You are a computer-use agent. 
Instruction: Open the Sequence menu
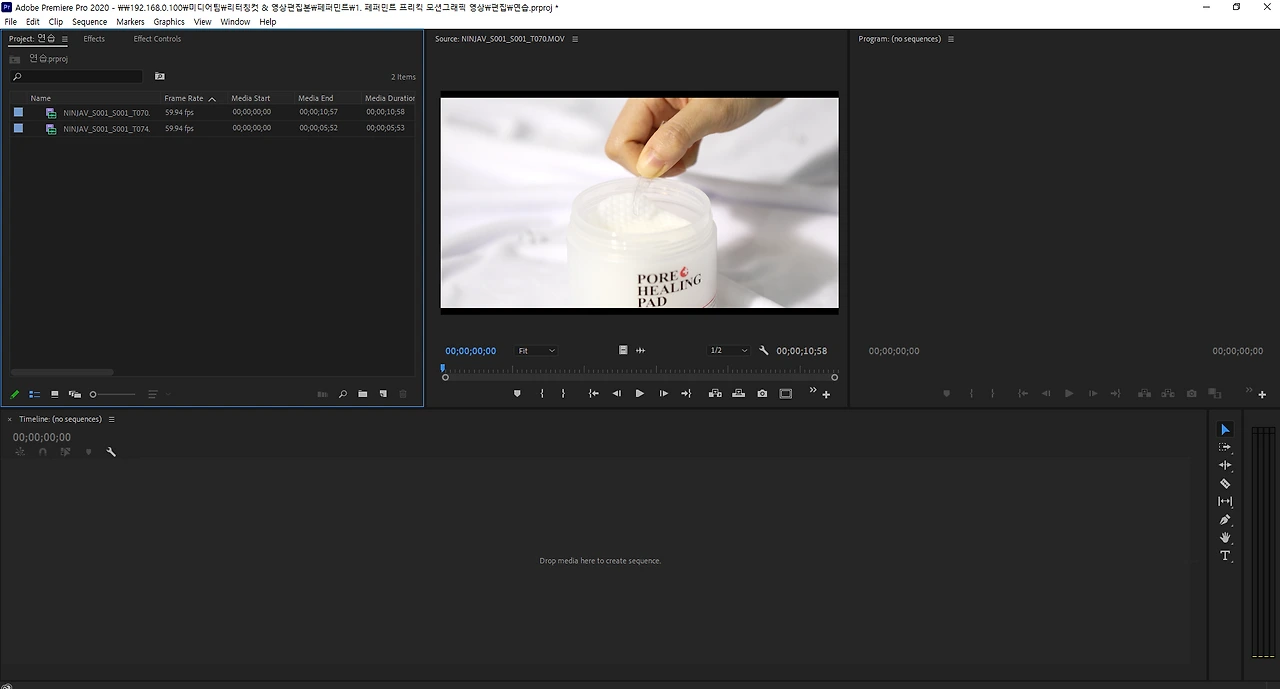click(x=89, y=22)
